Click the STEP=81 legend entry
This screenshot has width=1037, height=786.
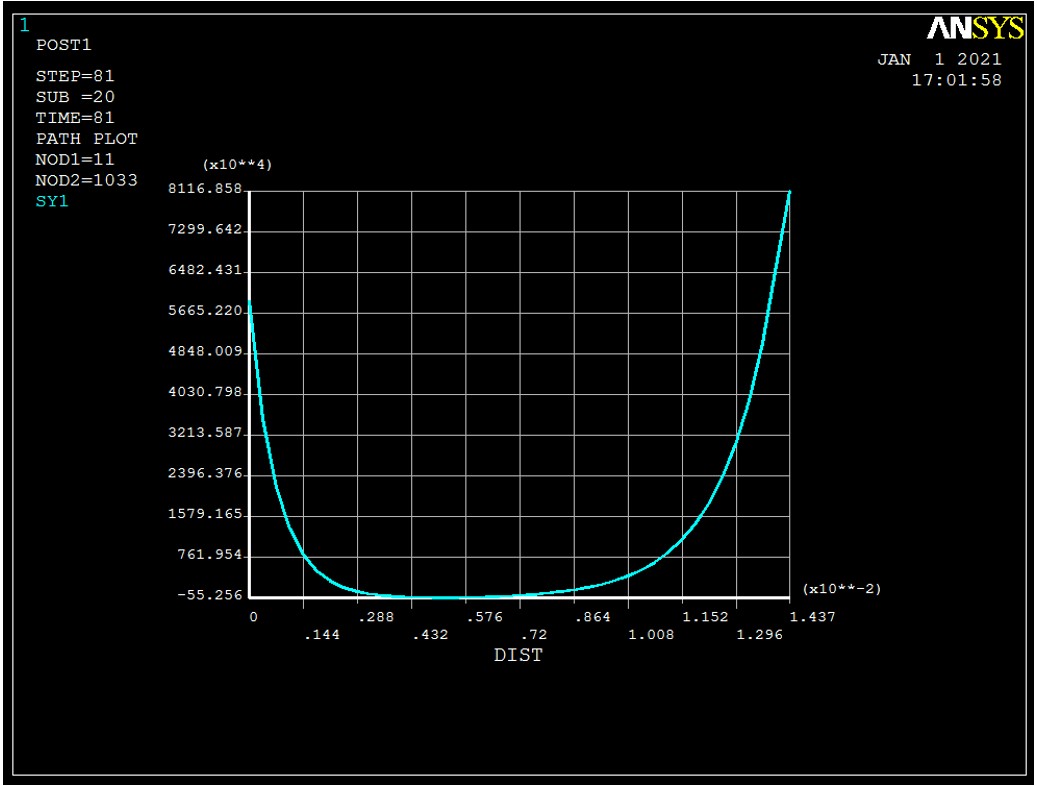(75, 76)
